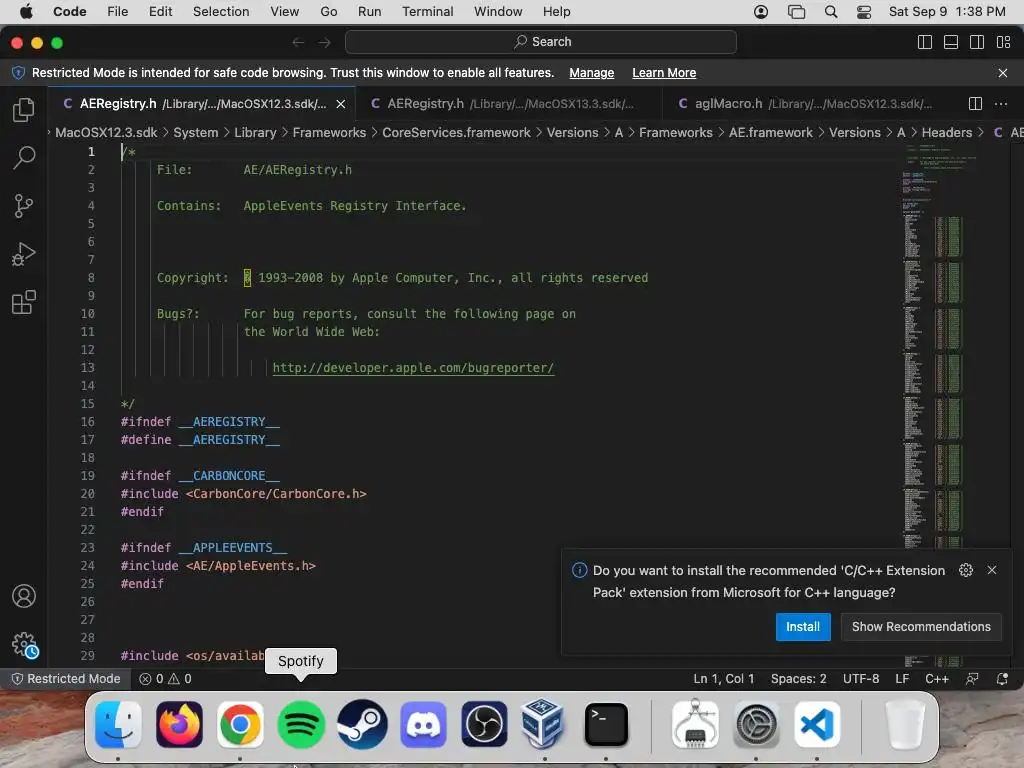
Task: Open the Accounts menu in the activity bar
Action: coord(24,596)
